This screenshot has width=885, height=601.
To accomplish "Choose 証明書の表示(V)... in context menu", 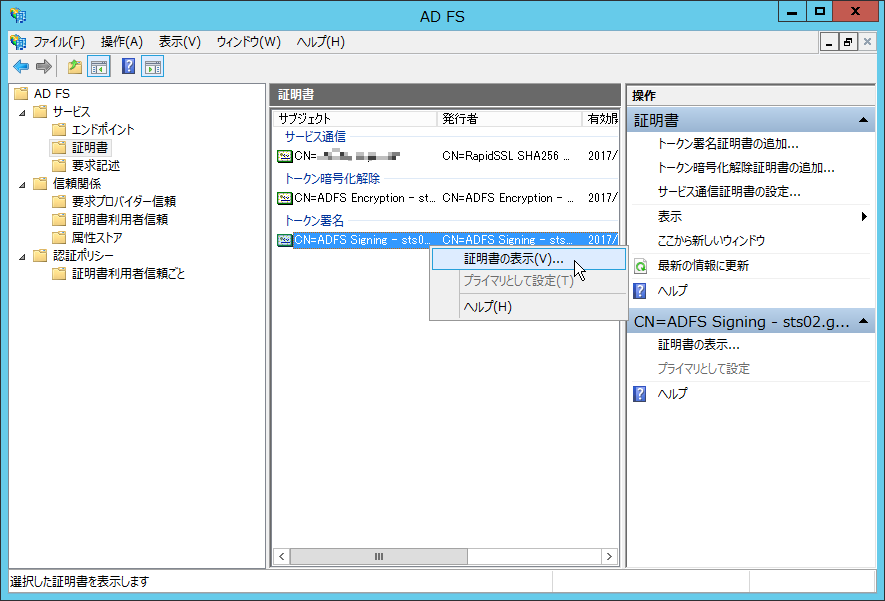I will 529,259.
